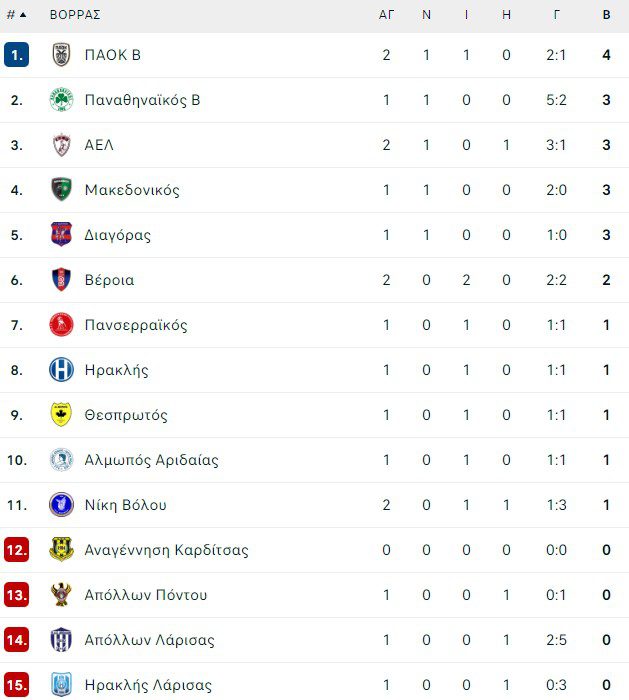Click the Πανσερραϊκός team crest
The image size is (629, 700).
(x=61, y=325)
